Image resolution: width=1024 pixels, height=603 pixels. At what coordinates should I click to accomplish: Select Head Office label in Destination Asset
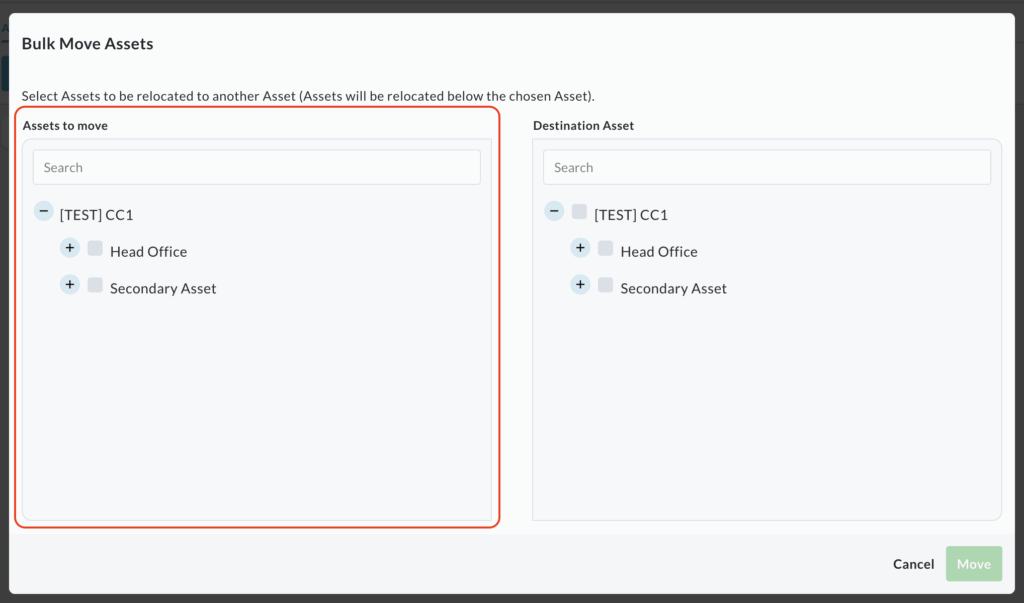[x=659, y=252]
